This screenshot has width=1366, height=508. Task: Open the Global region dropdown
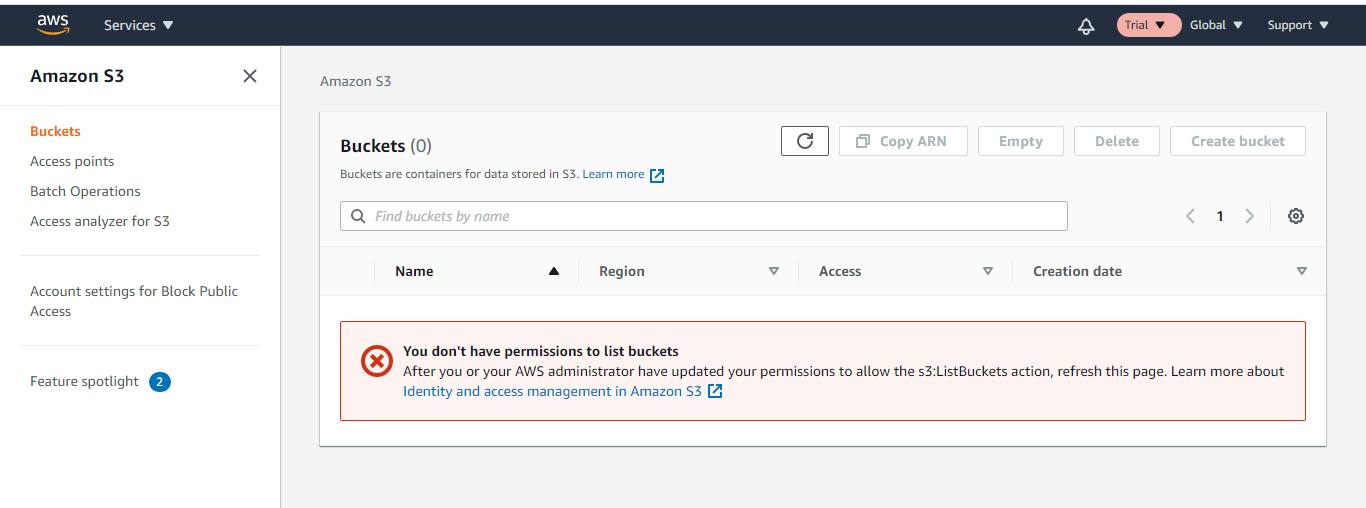coord(1216,25)
